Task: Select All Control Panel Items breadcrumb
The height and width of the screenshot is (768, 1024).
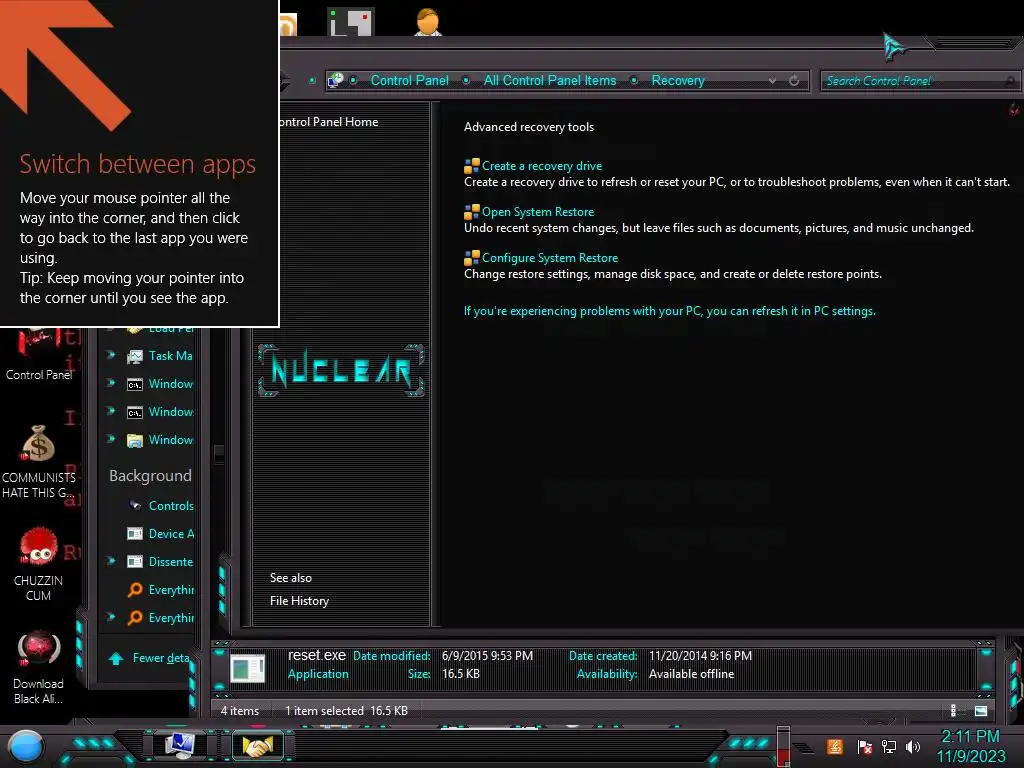Action: click(550, 80)
